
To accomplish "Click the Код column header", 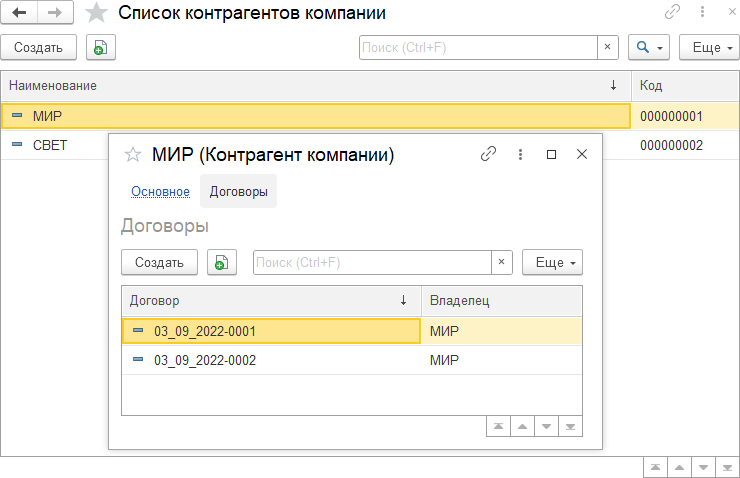I will point(685,86).
